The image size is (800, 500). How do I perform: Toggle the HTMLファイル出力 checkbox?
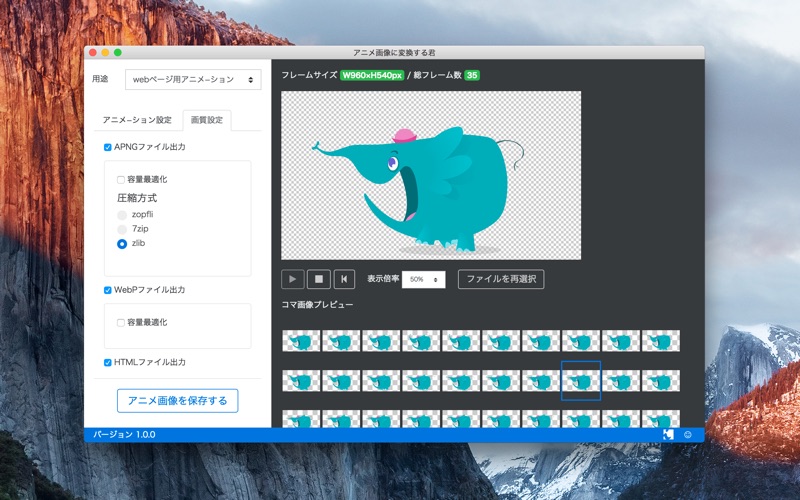pyautogui.click(x=108, y=363)
